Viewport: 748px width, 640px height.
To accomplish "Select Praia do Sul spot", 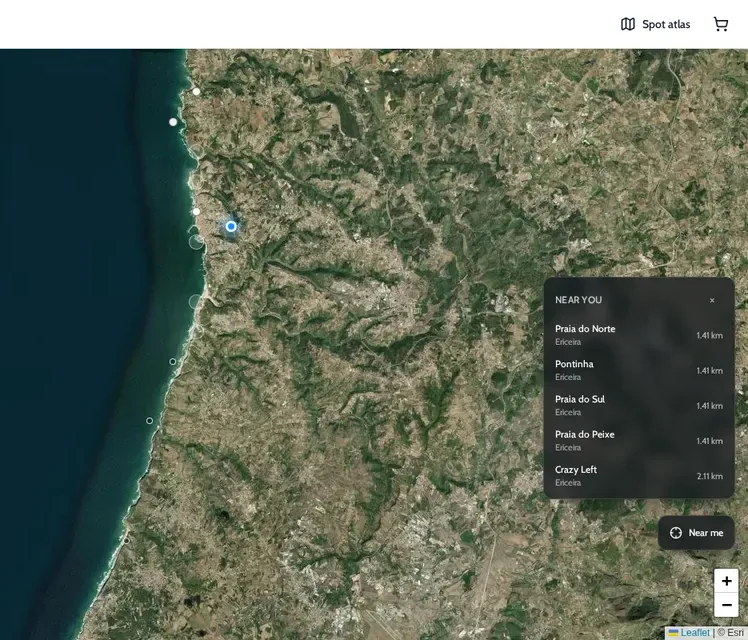I will (639, 405).
